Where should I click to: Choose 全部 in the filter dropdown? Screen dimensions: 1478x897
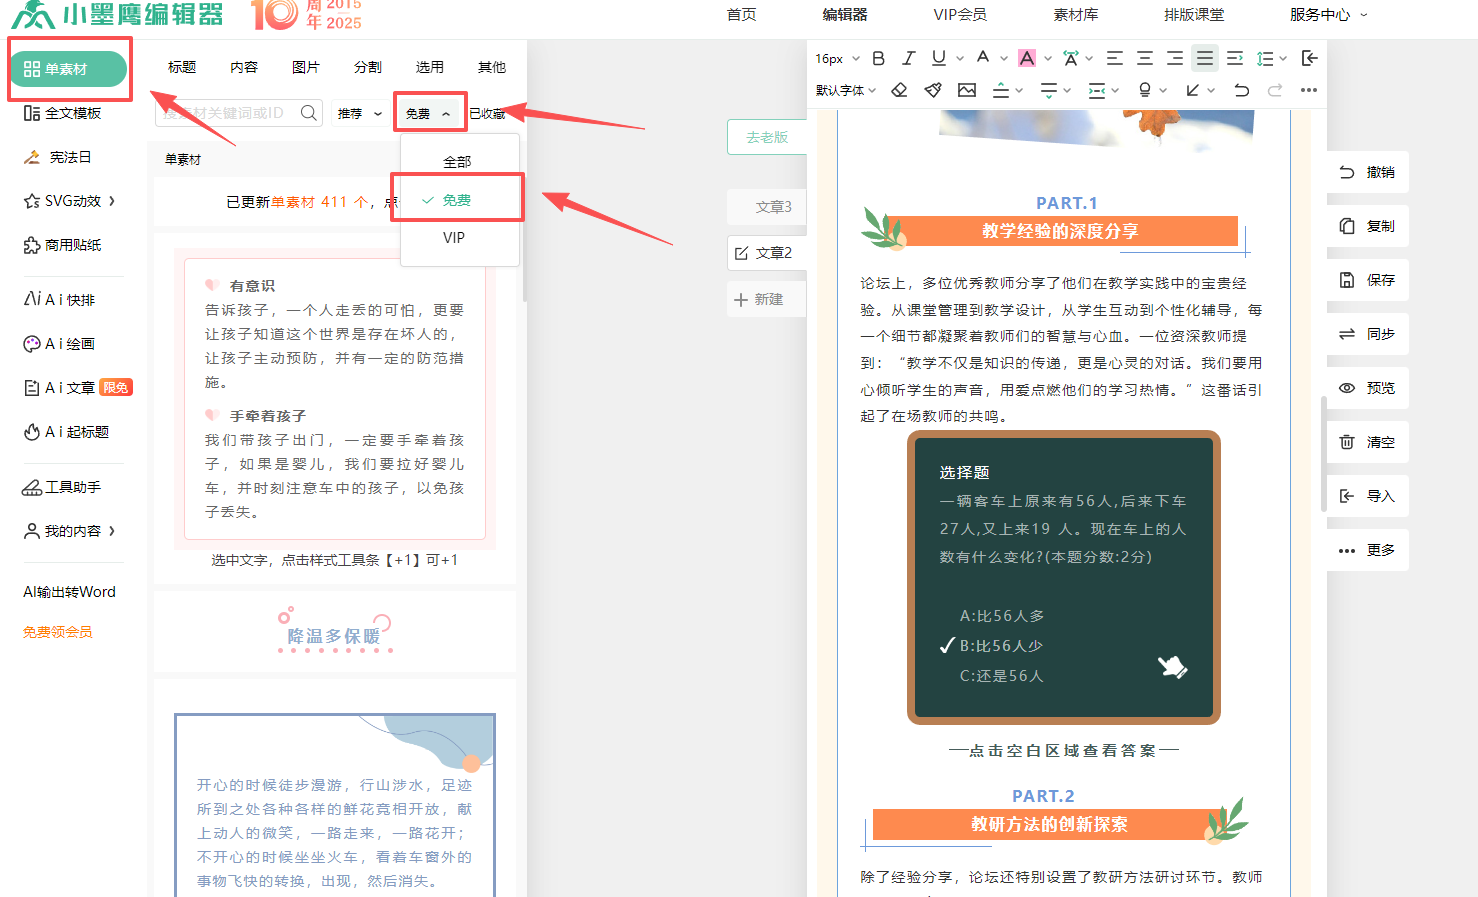457,162
